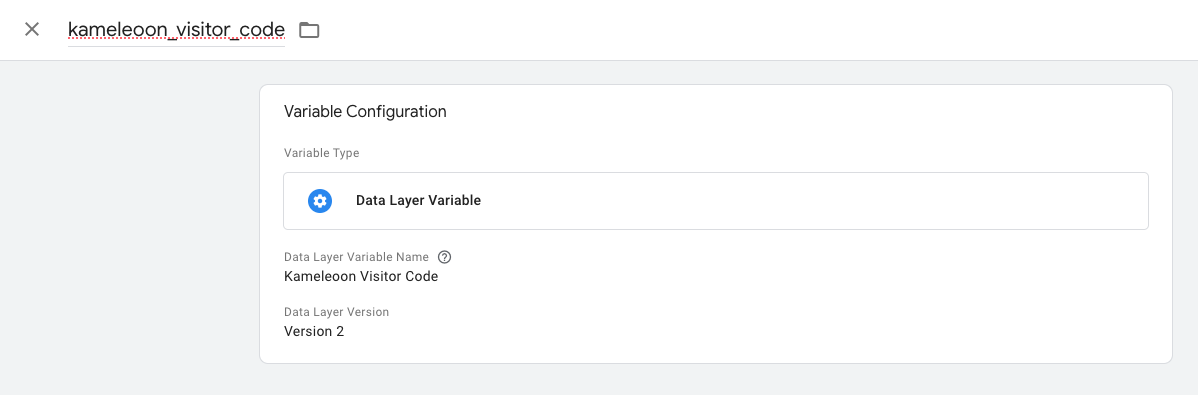Edit the kameleoon_visitor_code name field
This screenshot has height=395, width=1198.
point(176,30)
